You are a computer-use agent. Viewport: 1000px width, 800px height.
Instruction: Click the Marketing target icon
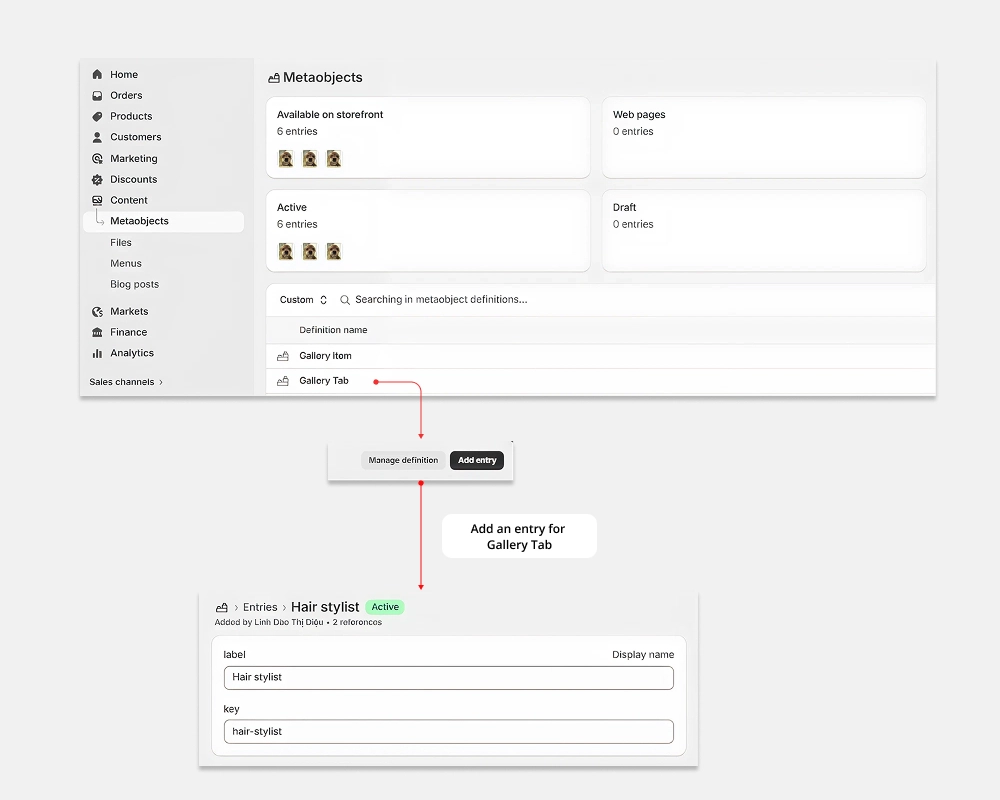point(97,158)
